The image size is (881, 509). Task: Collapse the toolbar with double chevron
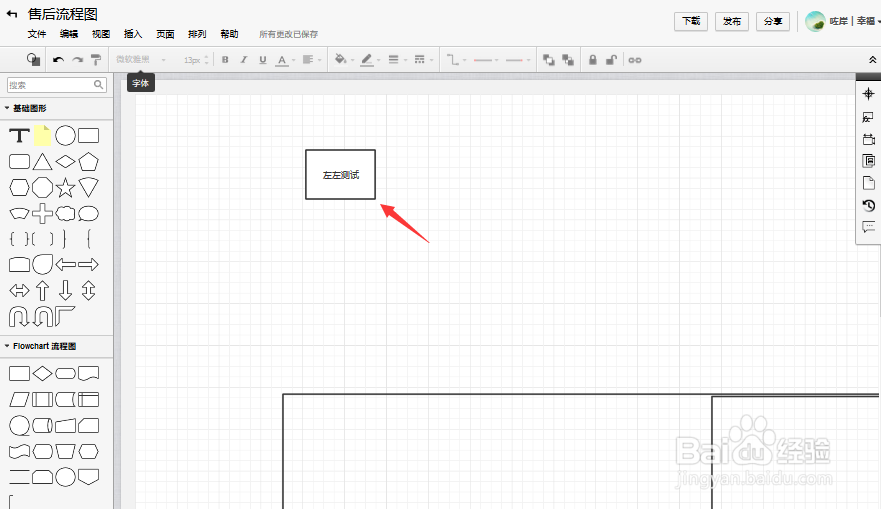coord(873,60)
